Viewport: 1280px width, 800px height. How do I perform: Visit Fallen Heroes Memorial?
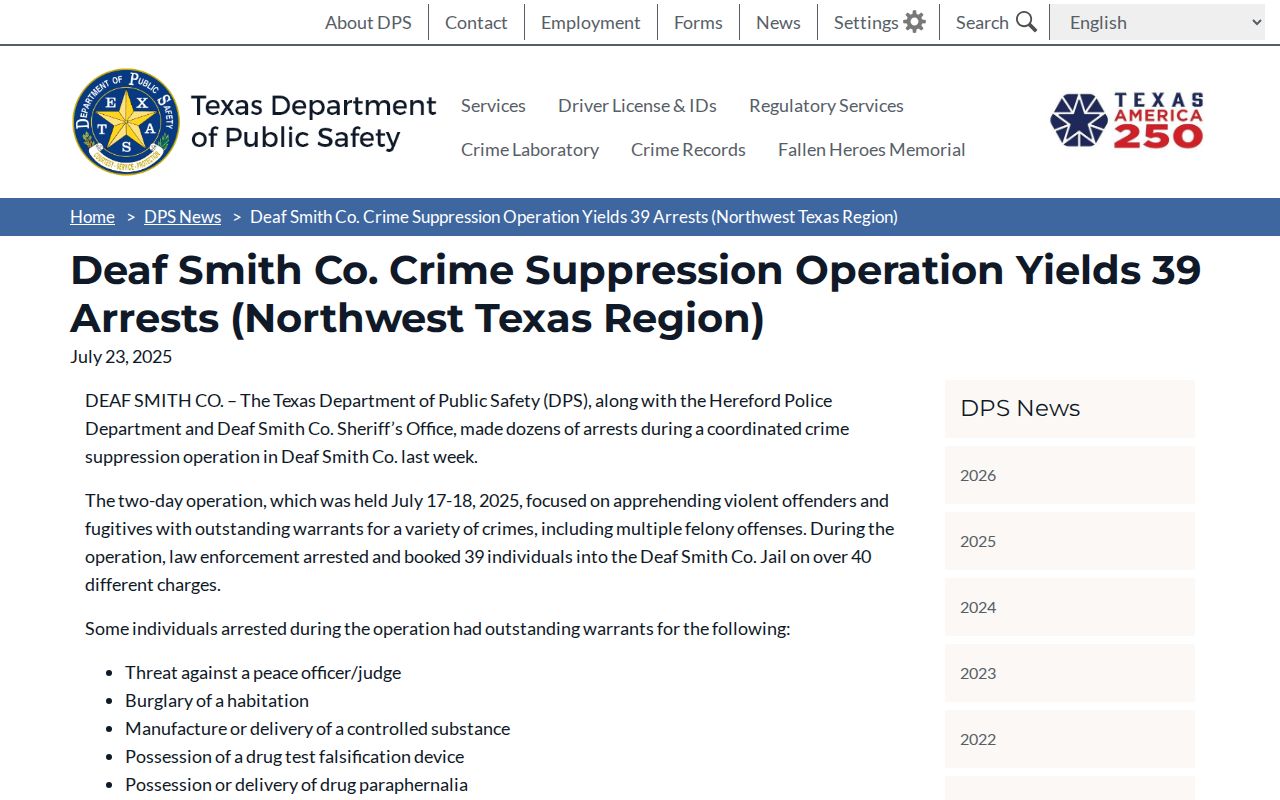pyautogui.click(x=872, y=149)
